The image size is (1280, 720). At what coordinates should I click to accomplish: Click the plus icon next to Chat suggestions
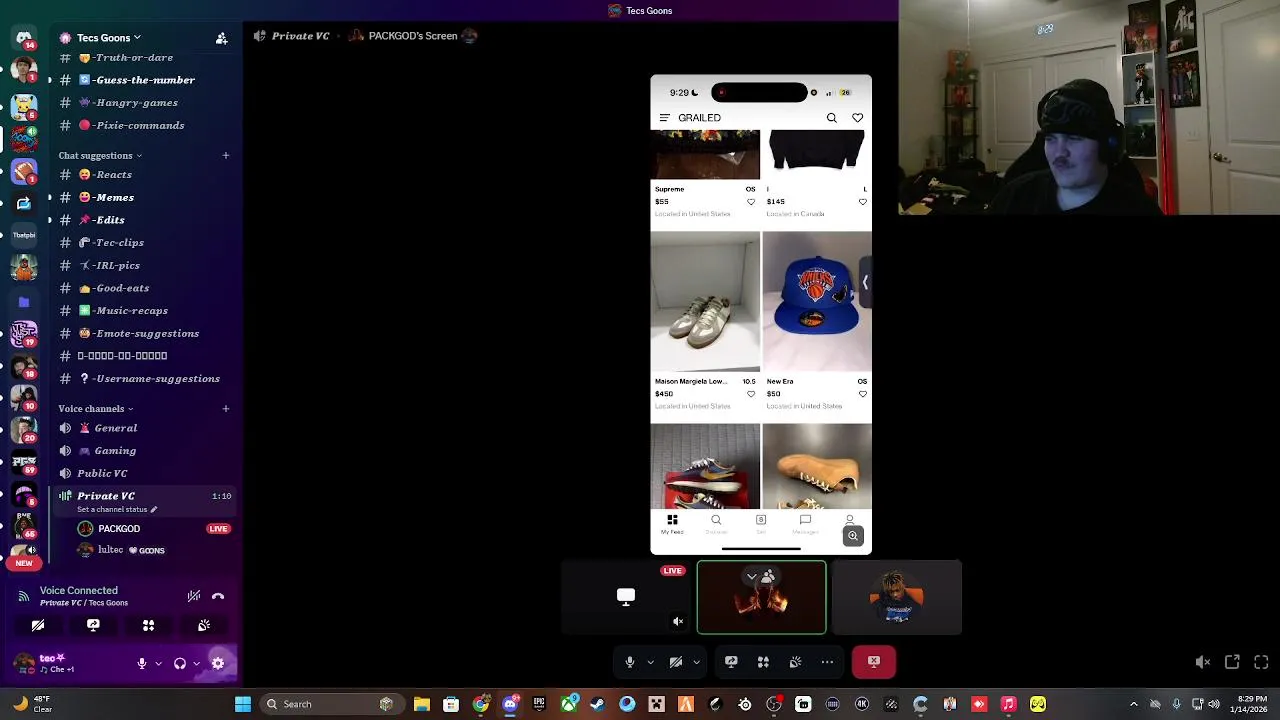[226, 155]
